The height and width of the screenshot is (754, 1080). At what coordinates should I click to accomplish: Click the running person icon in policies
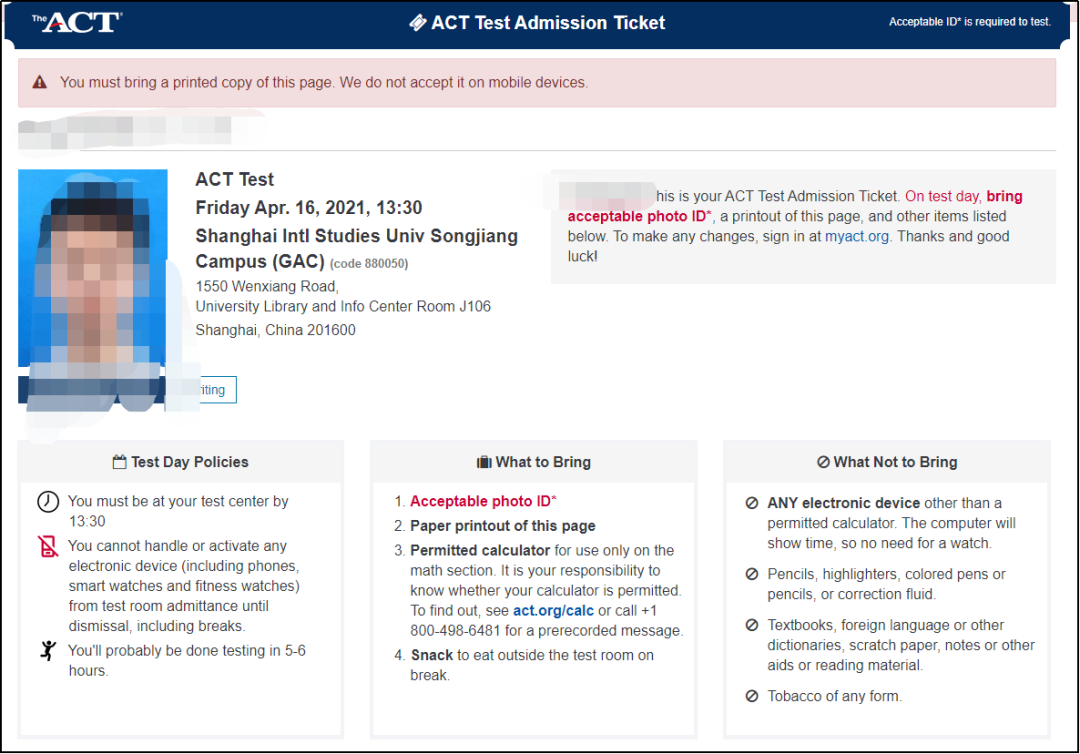click(x=48, y=651)
